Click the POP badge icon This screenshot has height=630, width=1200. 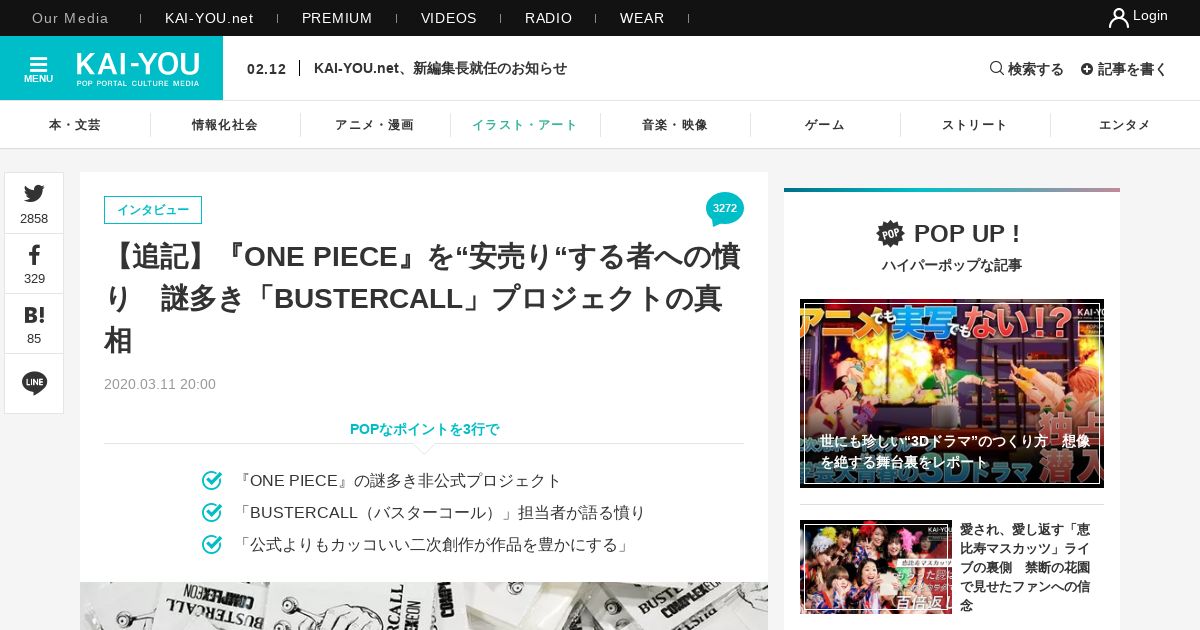[890, 233]
